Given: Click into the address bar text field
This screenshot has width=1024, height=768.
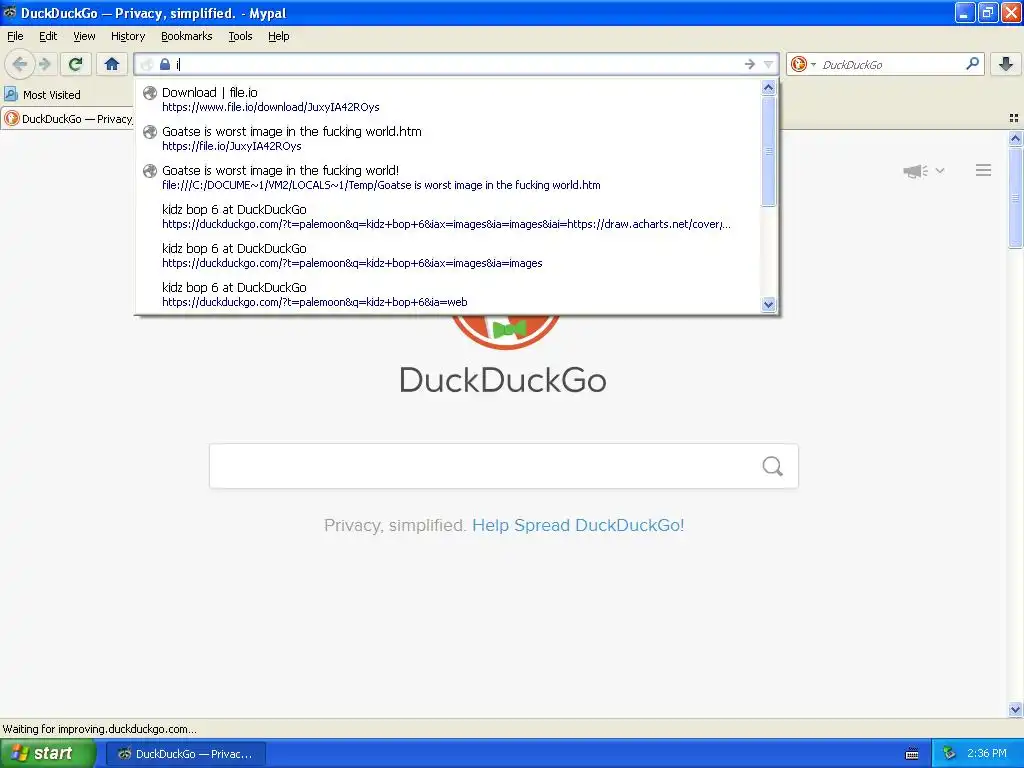Looking at the screenshot, I should pos(457,64).
